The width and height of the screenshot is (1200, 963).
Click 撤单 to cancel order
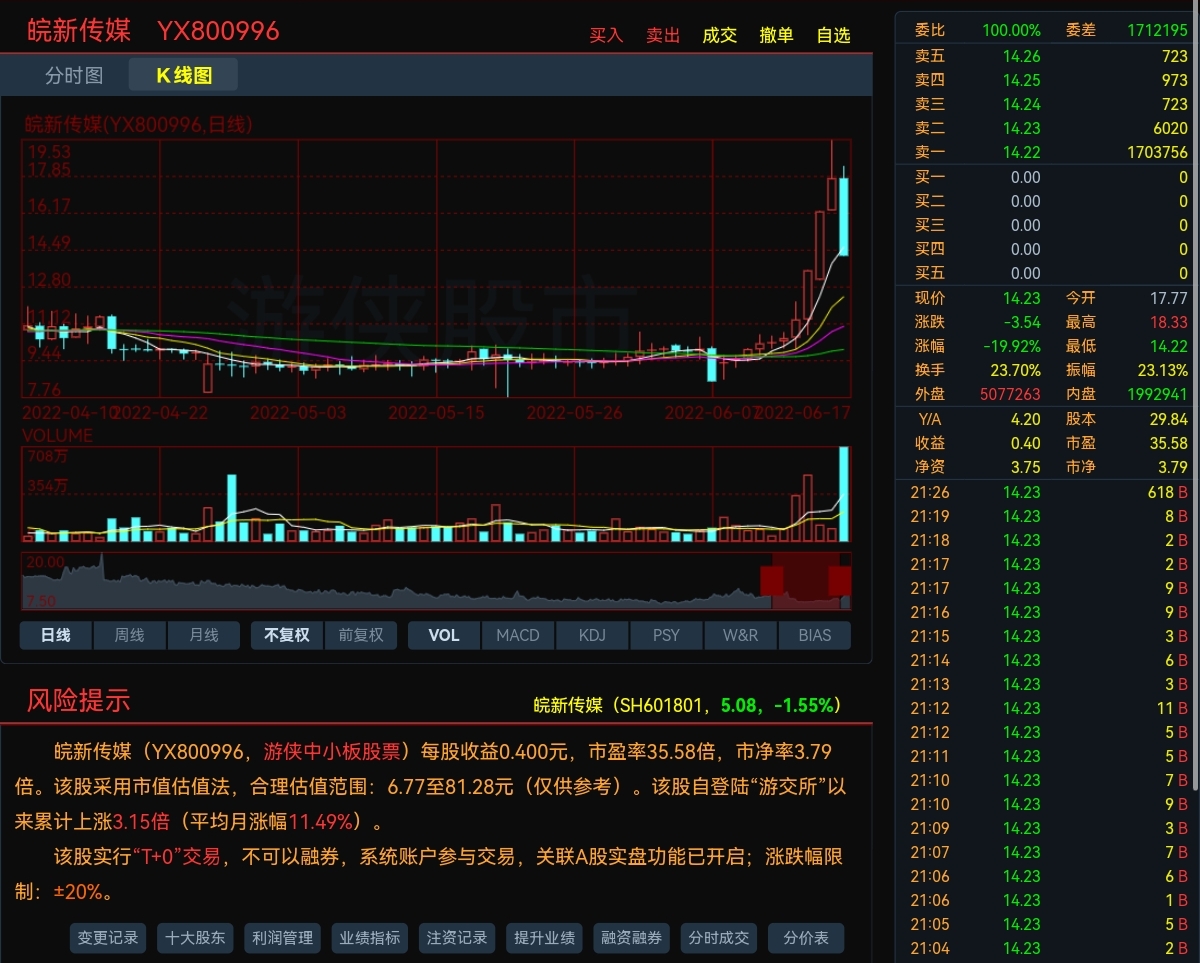click(x=777, y=35)
